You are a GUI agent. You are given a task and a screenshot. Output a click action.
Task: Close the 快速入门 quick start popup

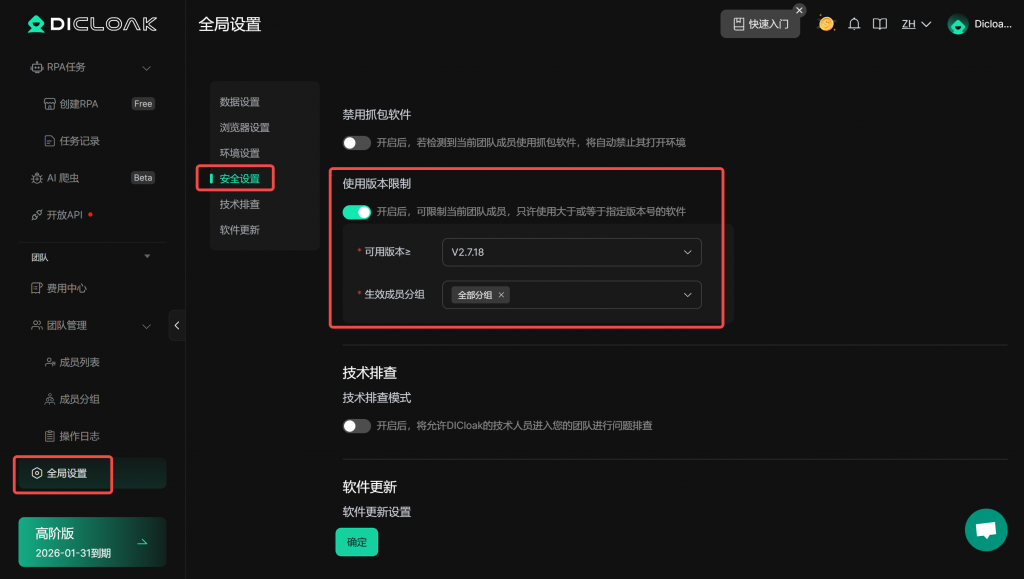(799, 10)
